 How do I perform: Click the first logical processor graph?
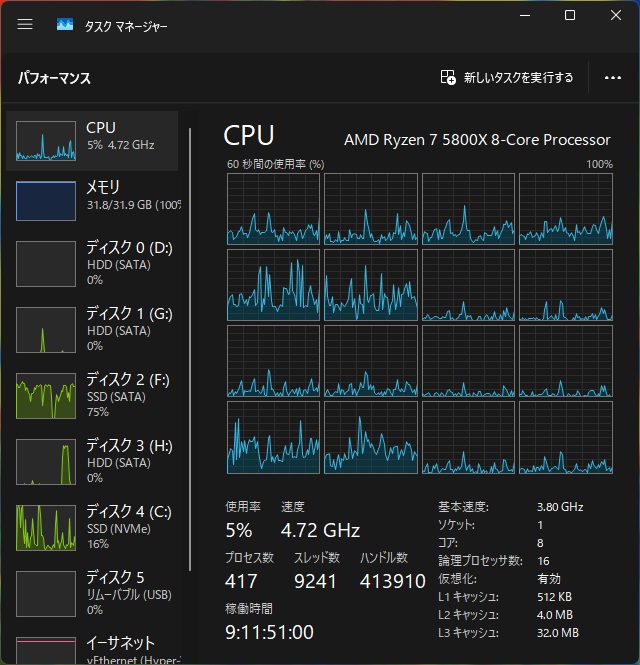(273, 209)
